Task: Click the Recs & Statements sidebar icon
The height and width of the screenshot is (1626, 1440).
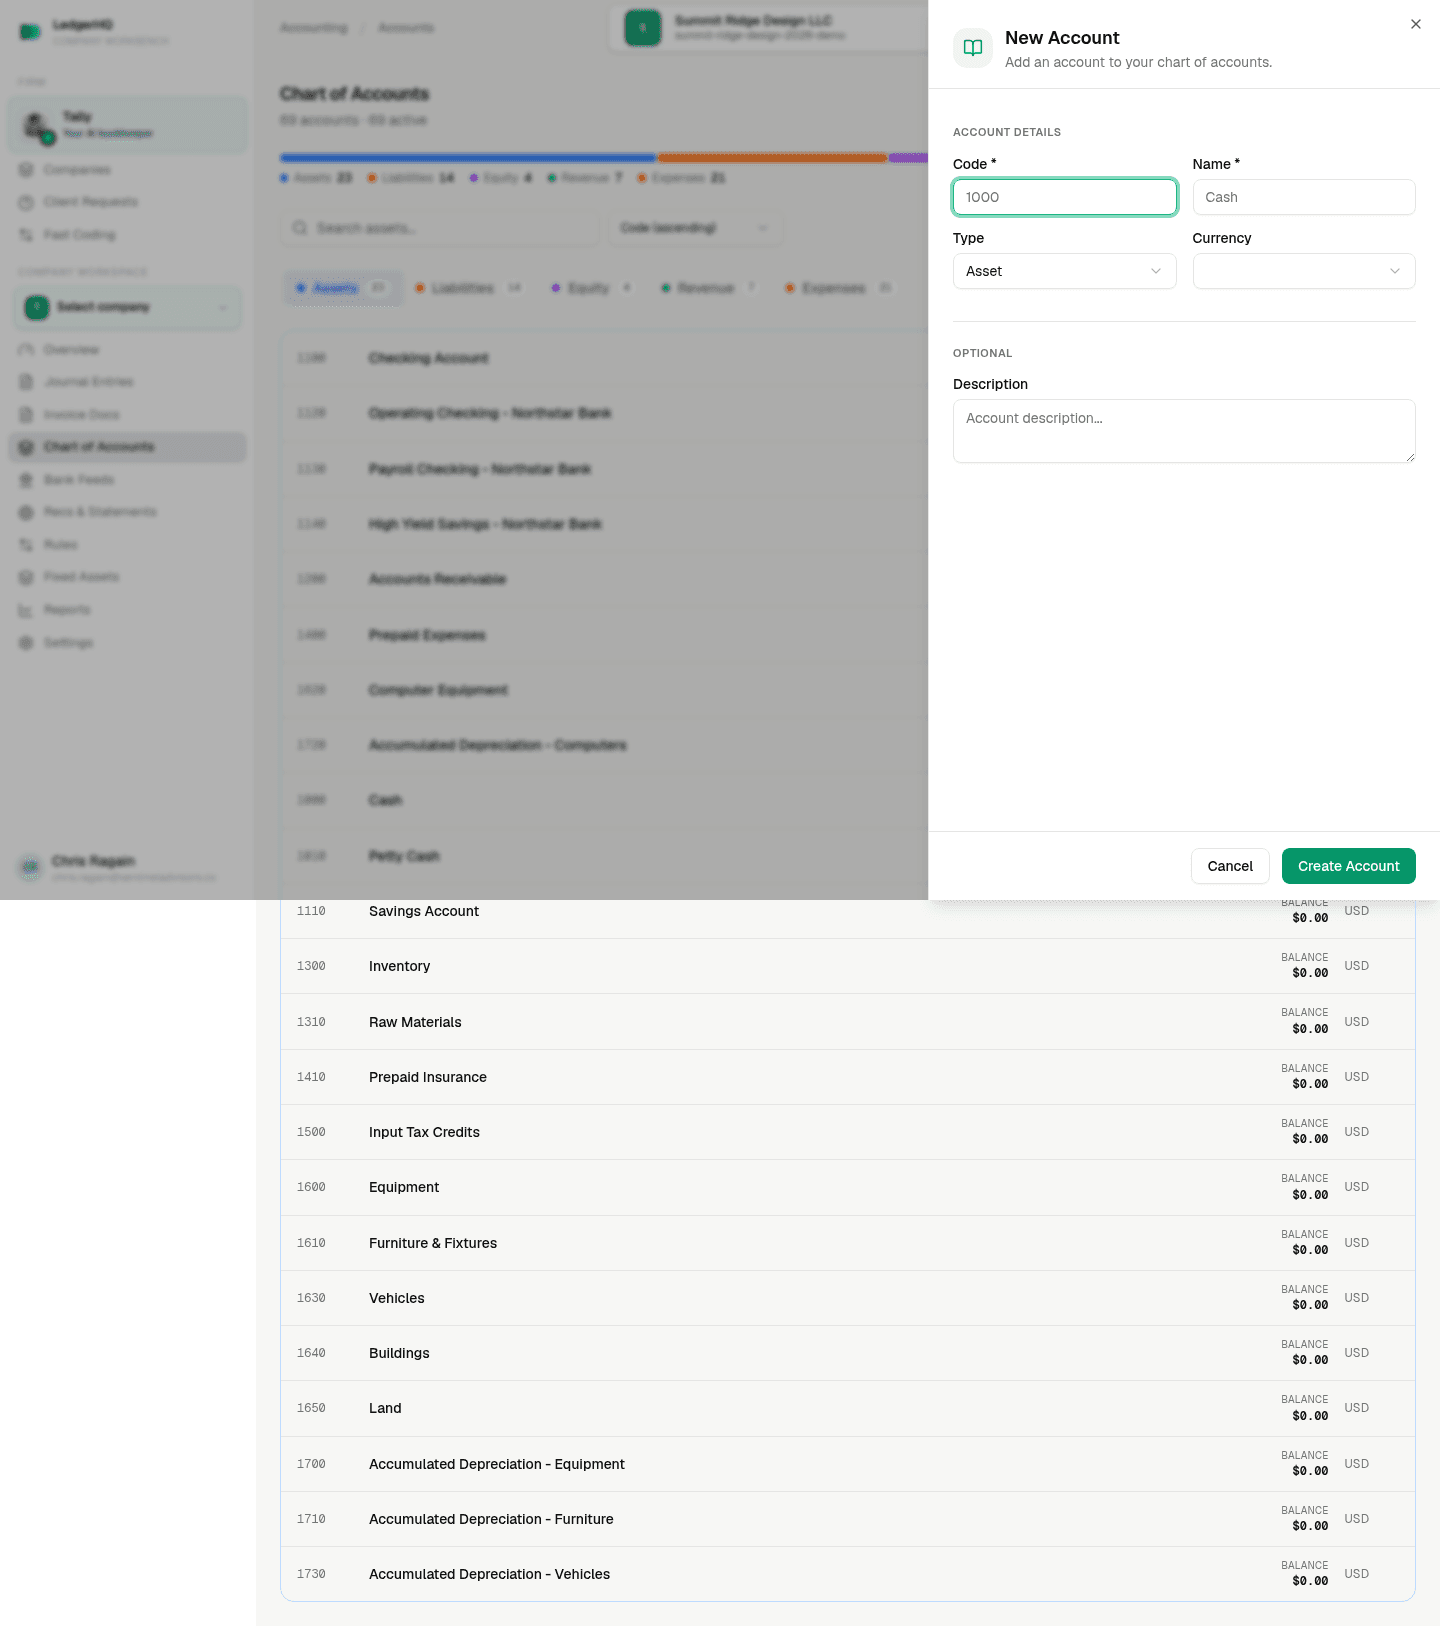Action: [26, 512]
